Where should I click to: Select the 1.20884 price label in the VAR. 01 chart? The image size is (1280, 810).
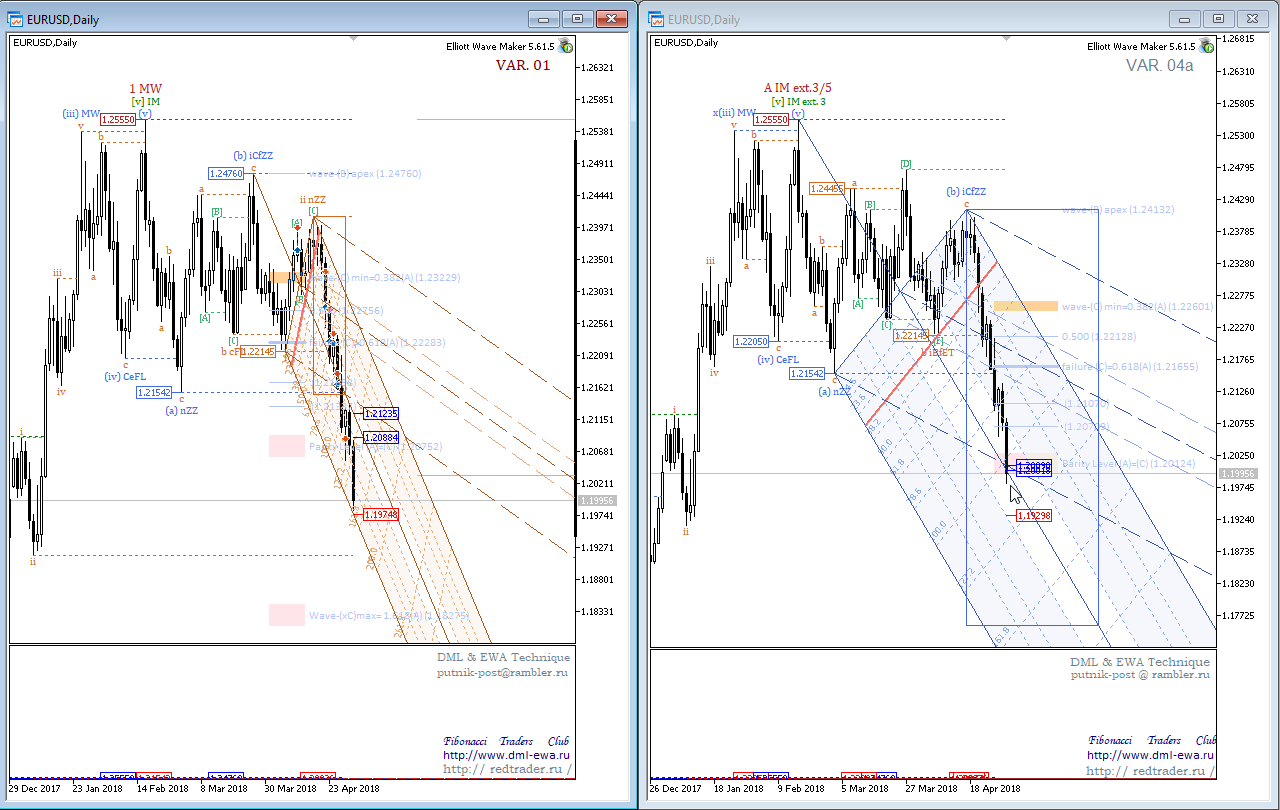tap(381, 437)
